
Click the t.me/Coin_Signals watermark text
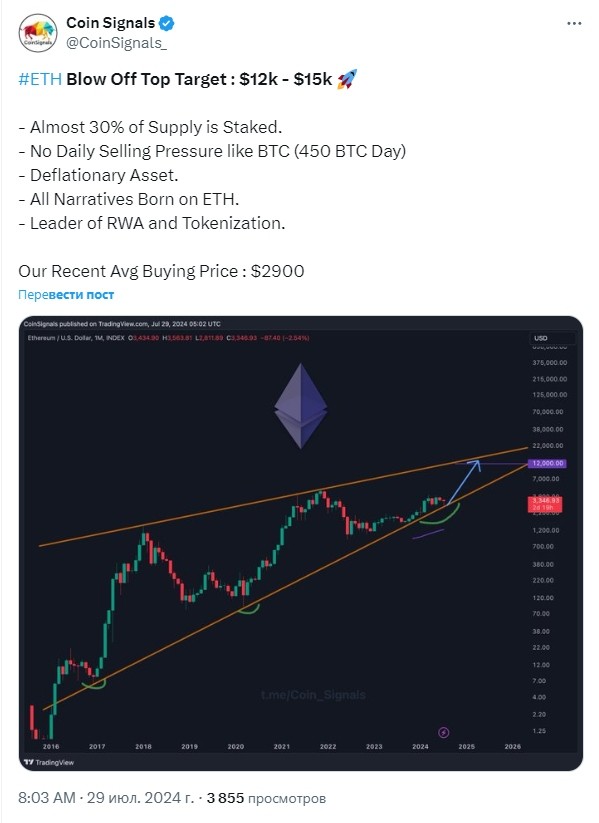coord(313,695)
